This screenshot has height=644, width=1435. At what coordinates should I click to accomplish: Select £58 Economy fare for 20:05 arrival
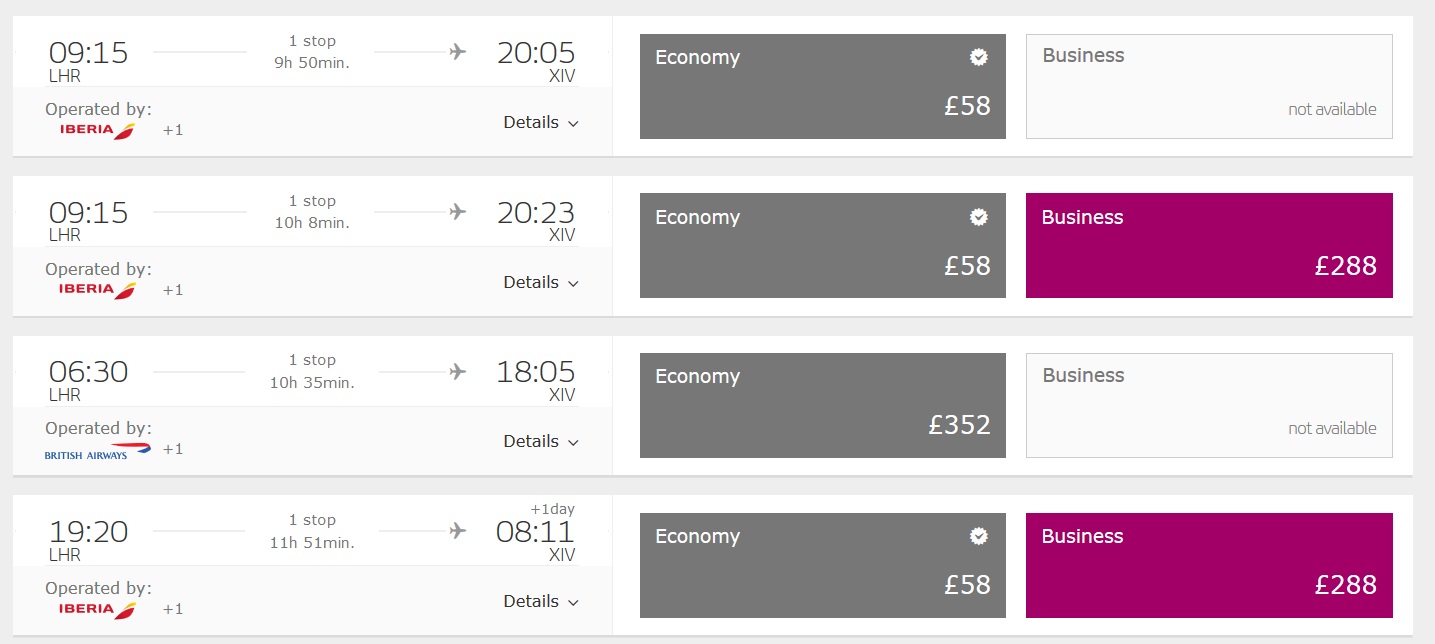pos(822,87)
